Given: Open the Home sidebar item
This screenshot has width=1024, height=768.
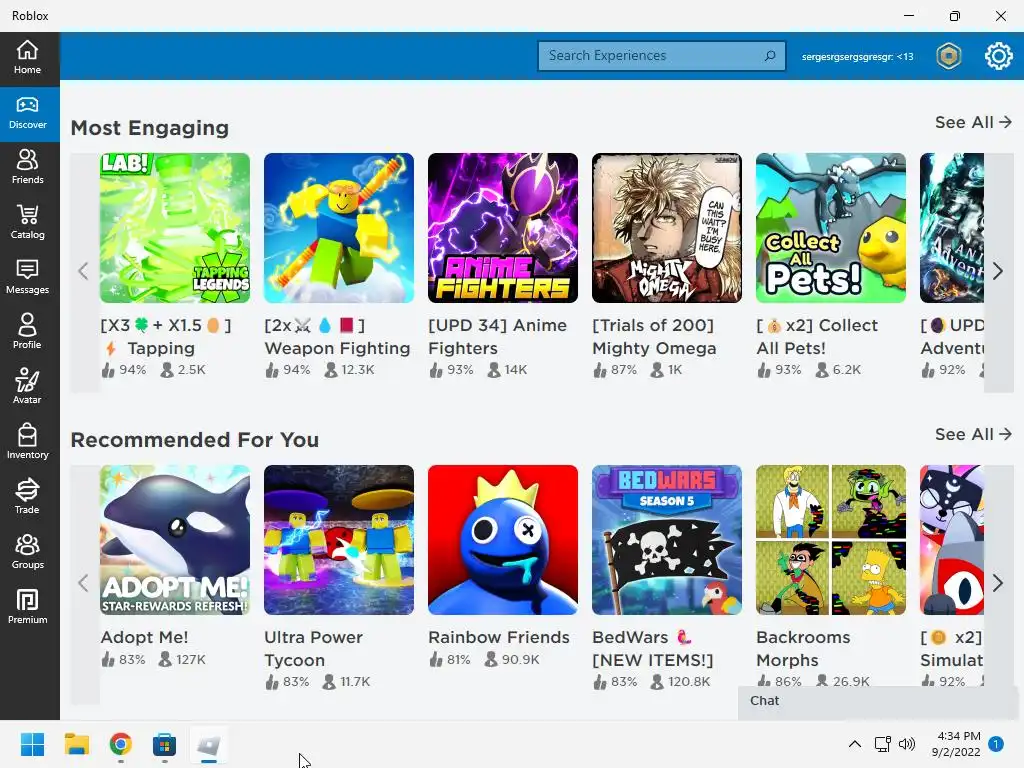Looking at the screenshot, I should click(27, 57).
